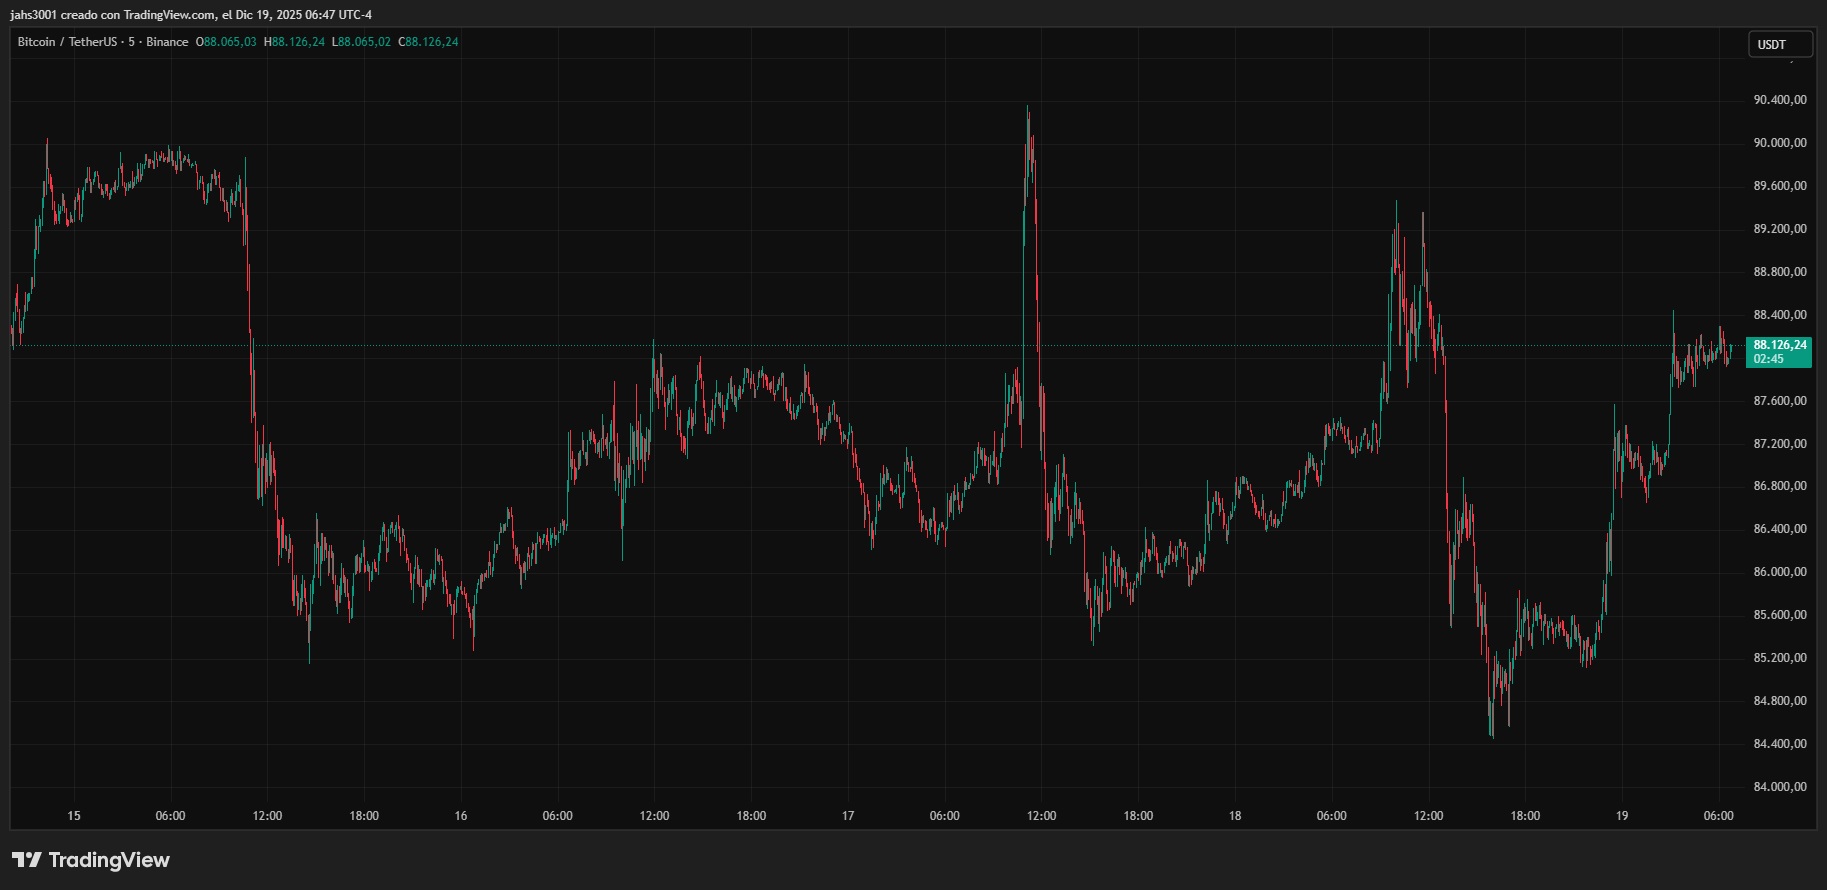Click the jahs3001 creado con TradingView.com caption

tap(190, 15)
